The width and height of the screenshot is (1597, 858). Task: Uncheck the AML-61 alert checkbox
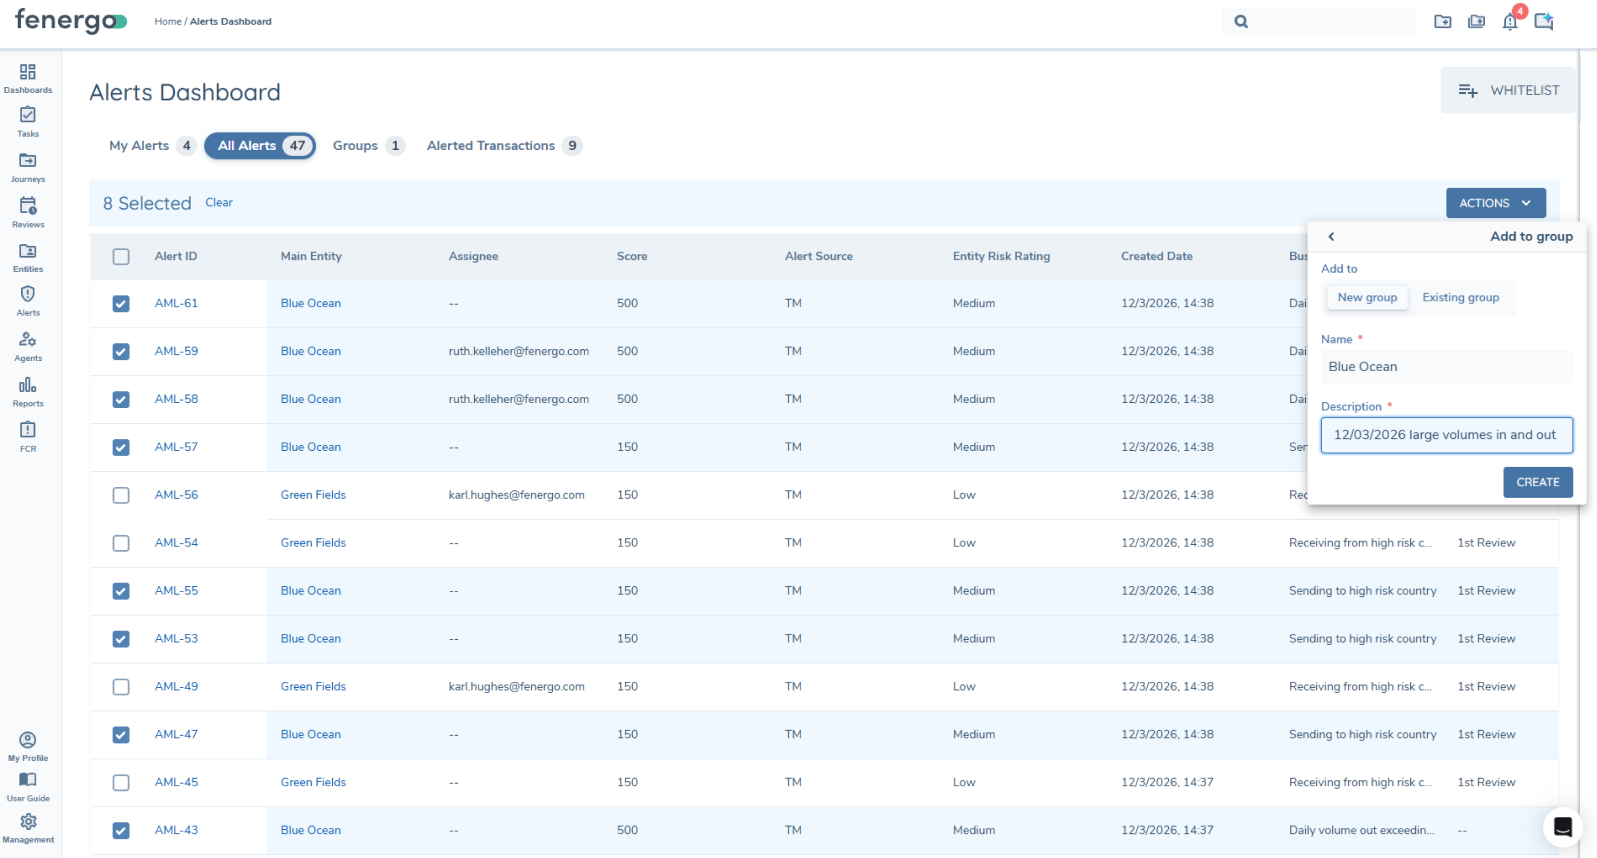pyautogui.click(x=121, y=304)
